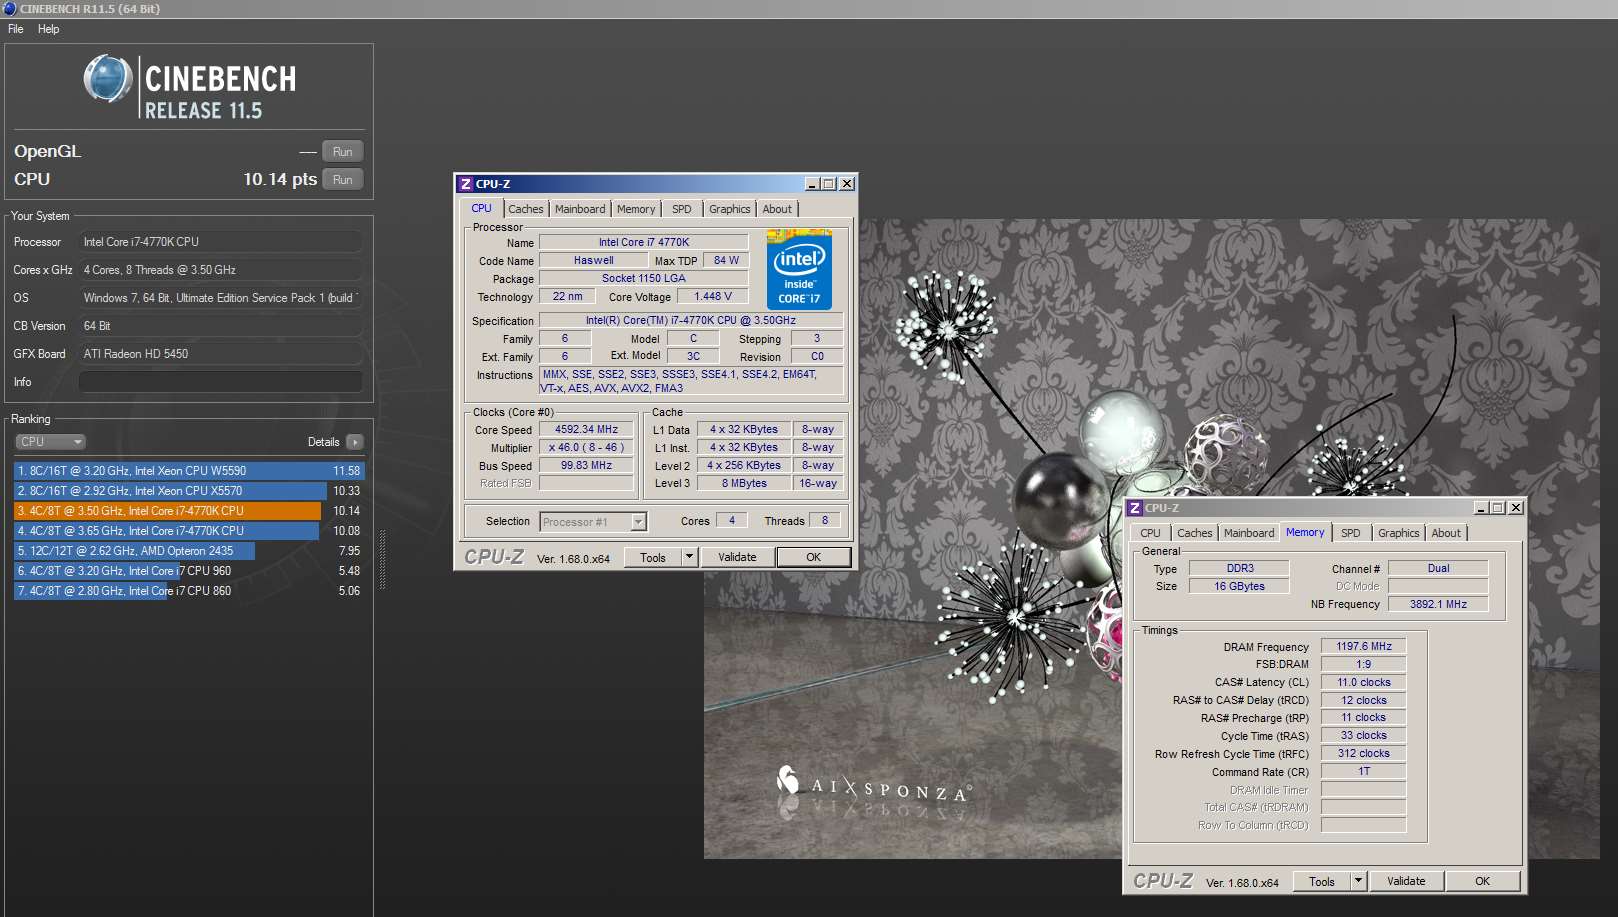Viewport: 1618px width, 917px height.
Task: Click NB Frequency value 3892.1 MHz
Action: pos(1438,605)
